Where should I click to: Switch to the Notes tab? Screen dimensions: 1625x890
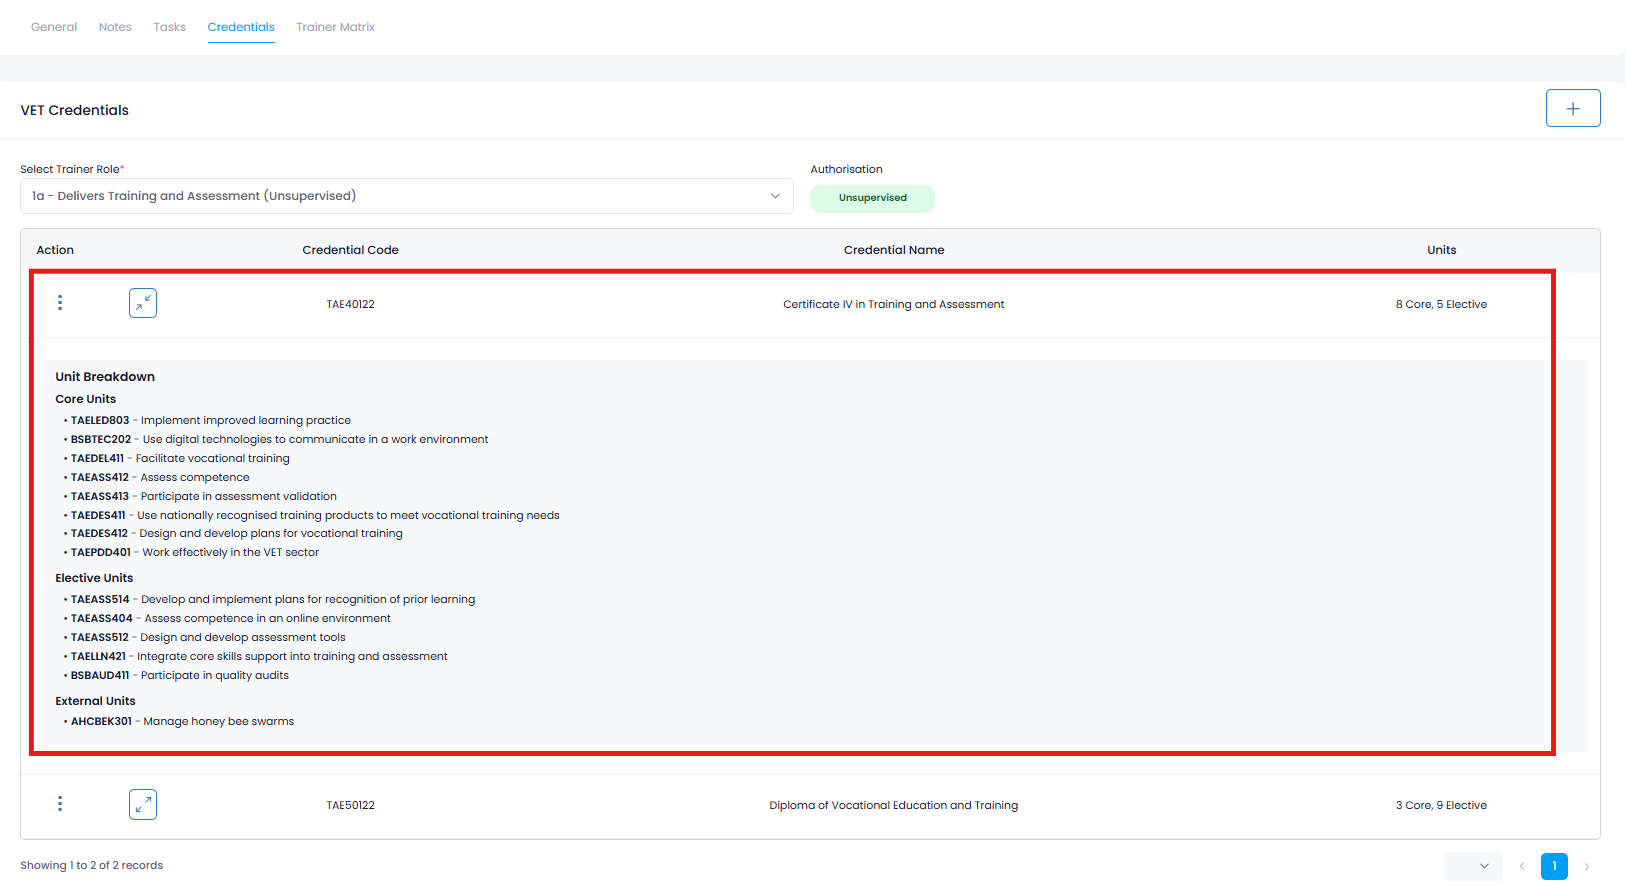point(115,27)
